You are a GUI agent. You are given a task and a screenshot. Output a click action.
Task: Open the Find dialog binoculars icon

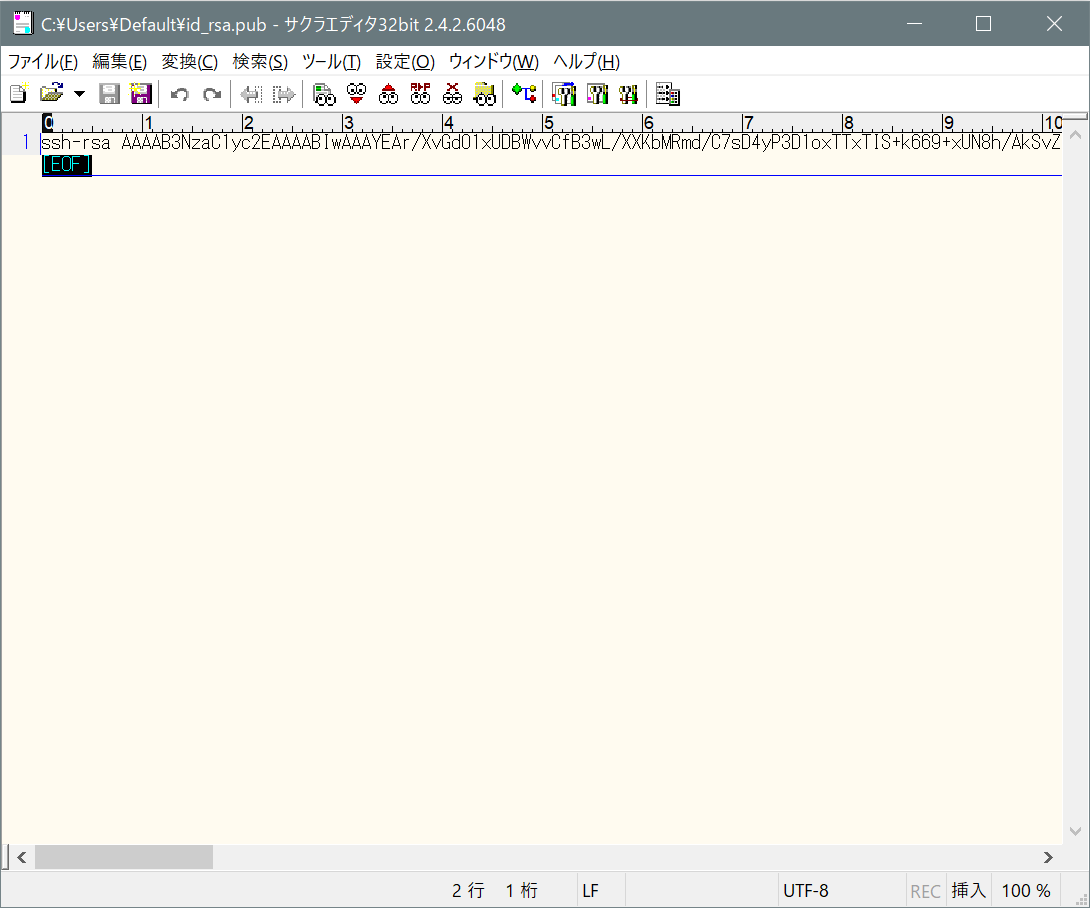pyautogui.click(x=324, y=94)
